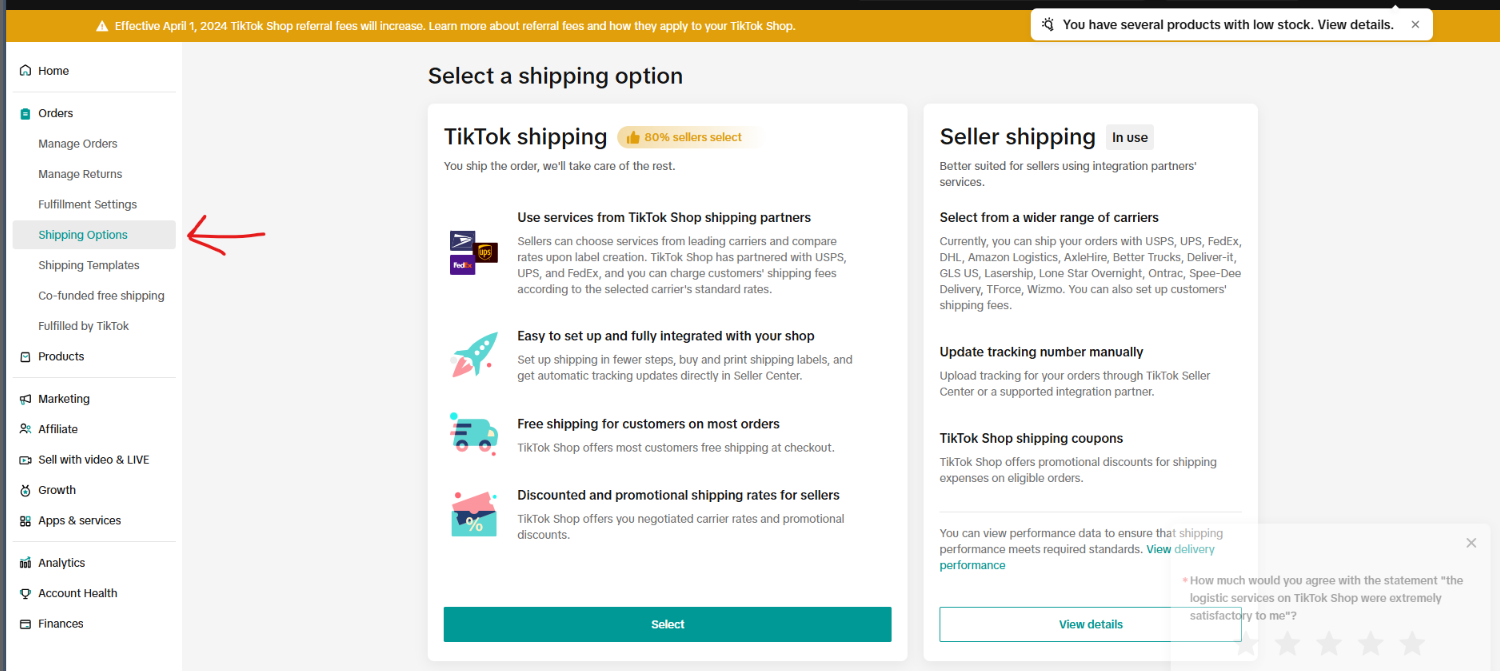The height and width of the screenshot is (671, 1500).
Task: Click the Sell with video & LIVE icon
Action: [23, 459]
